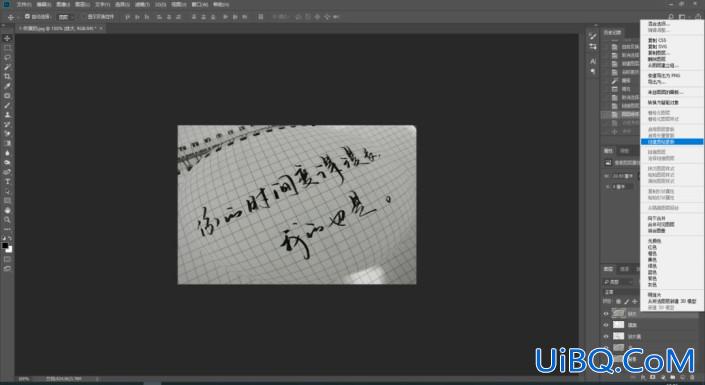Click the handwriting photo on the canvas

pos(297,205)
